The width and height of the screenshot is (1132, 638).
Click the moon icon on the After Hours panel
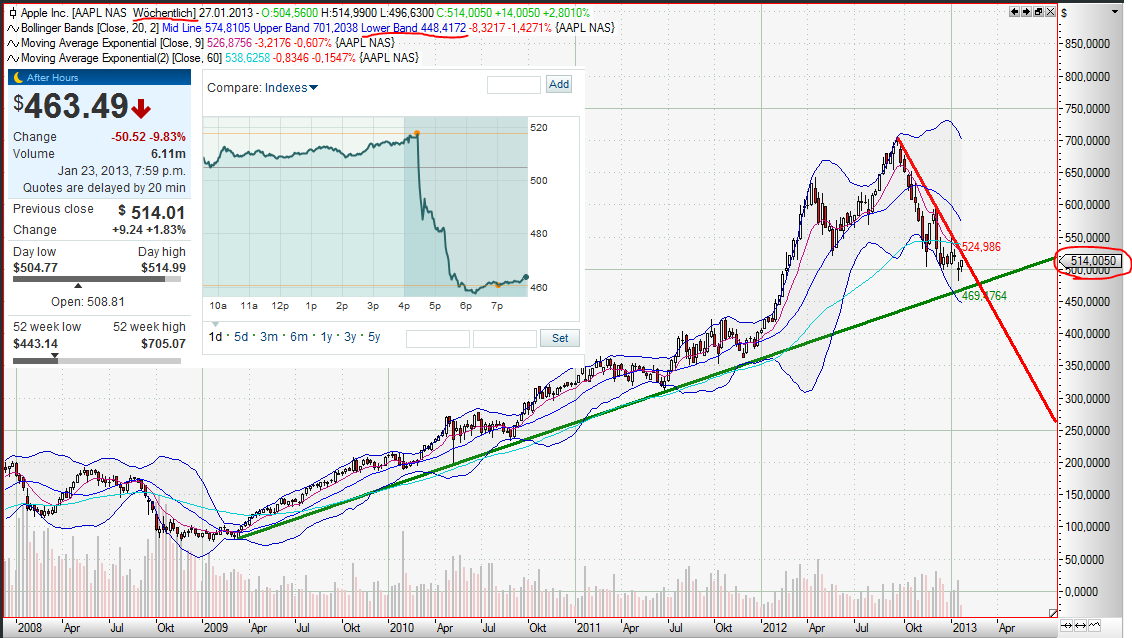tap(16, 76)
